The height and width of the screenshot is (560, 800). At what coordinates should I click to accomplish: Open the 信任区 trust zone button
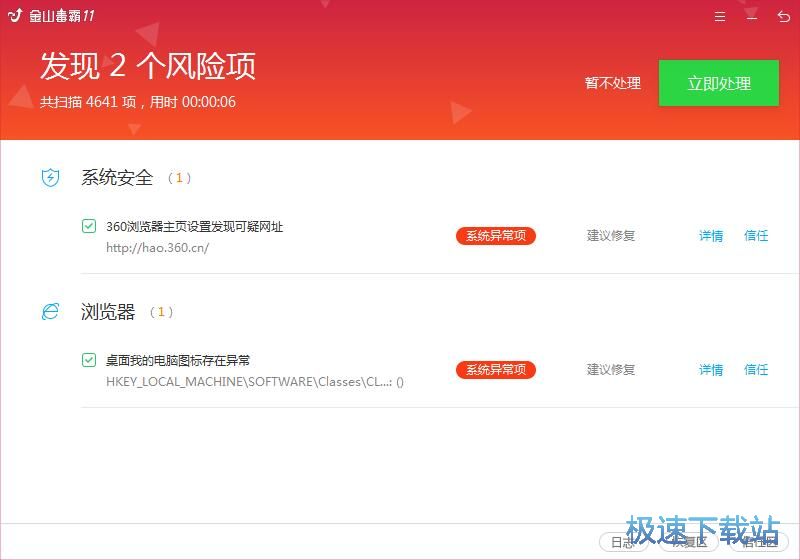click(x=759, y=542)
